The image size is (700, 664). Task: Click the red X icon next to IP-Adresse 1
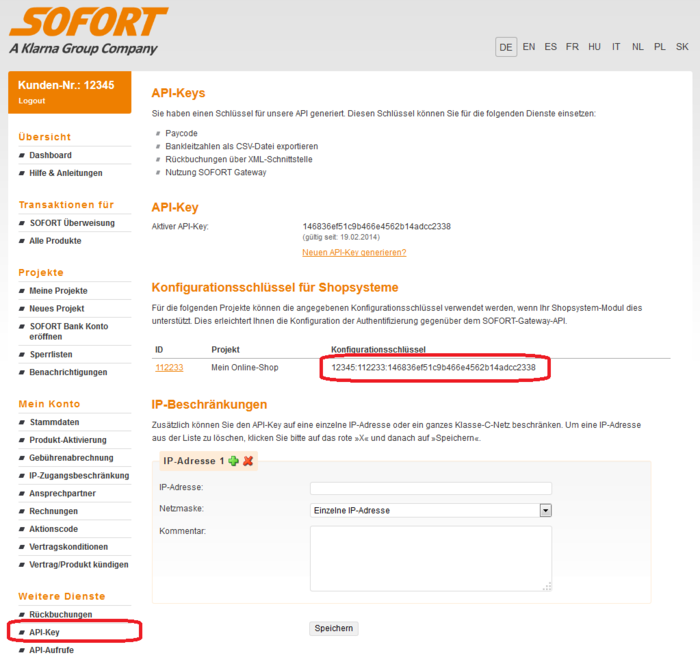coord(248,461)
